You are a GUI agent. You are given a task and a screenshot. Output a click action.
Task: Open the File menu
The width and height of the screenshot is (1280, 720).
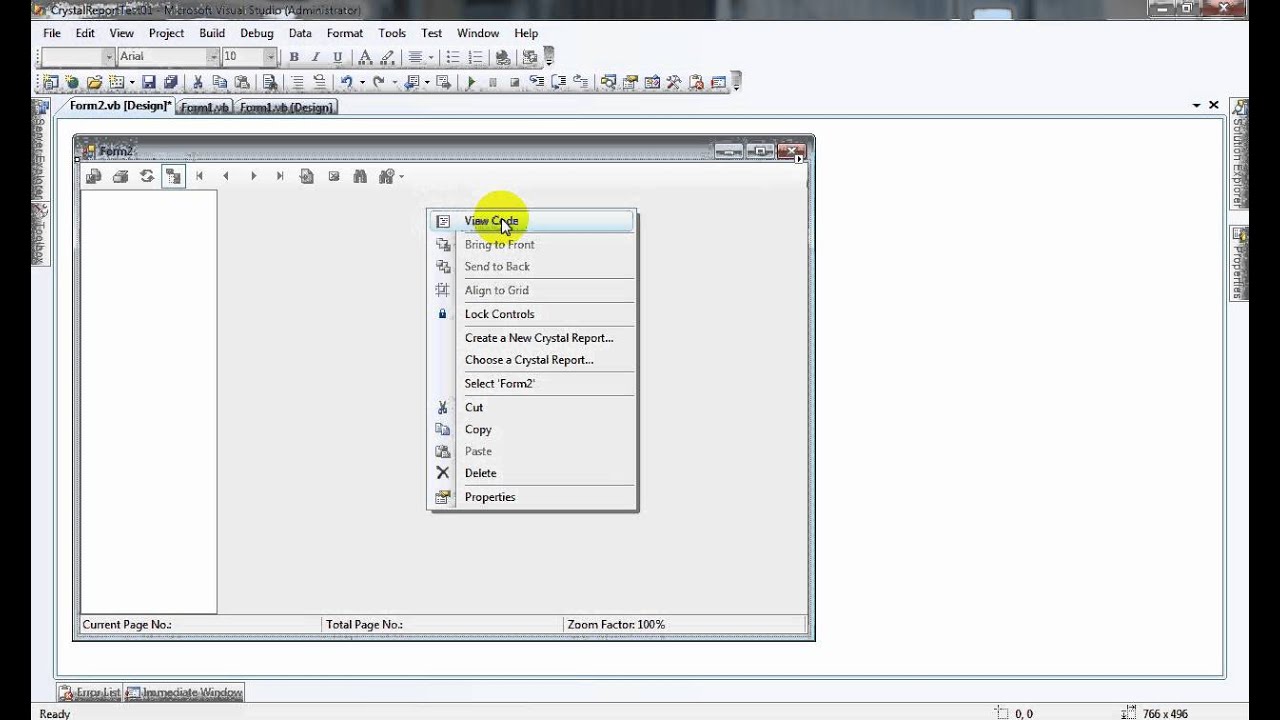(x=52, y=33)
